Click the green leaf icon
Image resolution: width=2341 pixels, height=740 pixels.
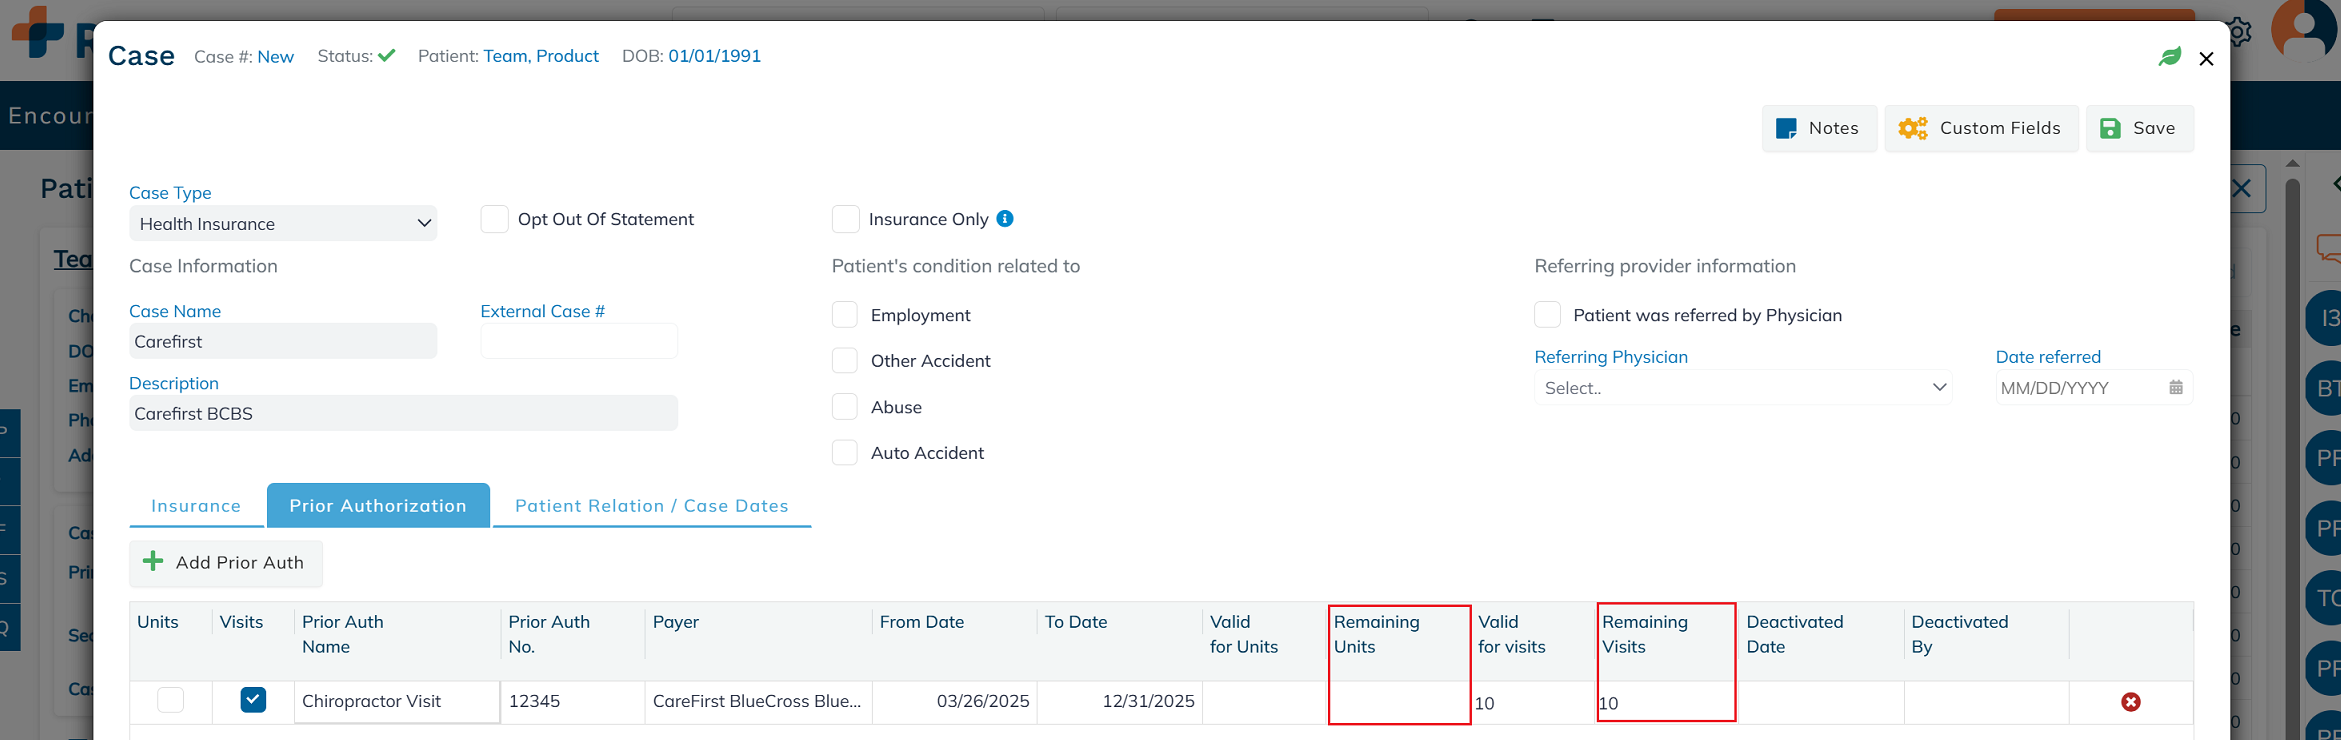tap(2169, 57)
